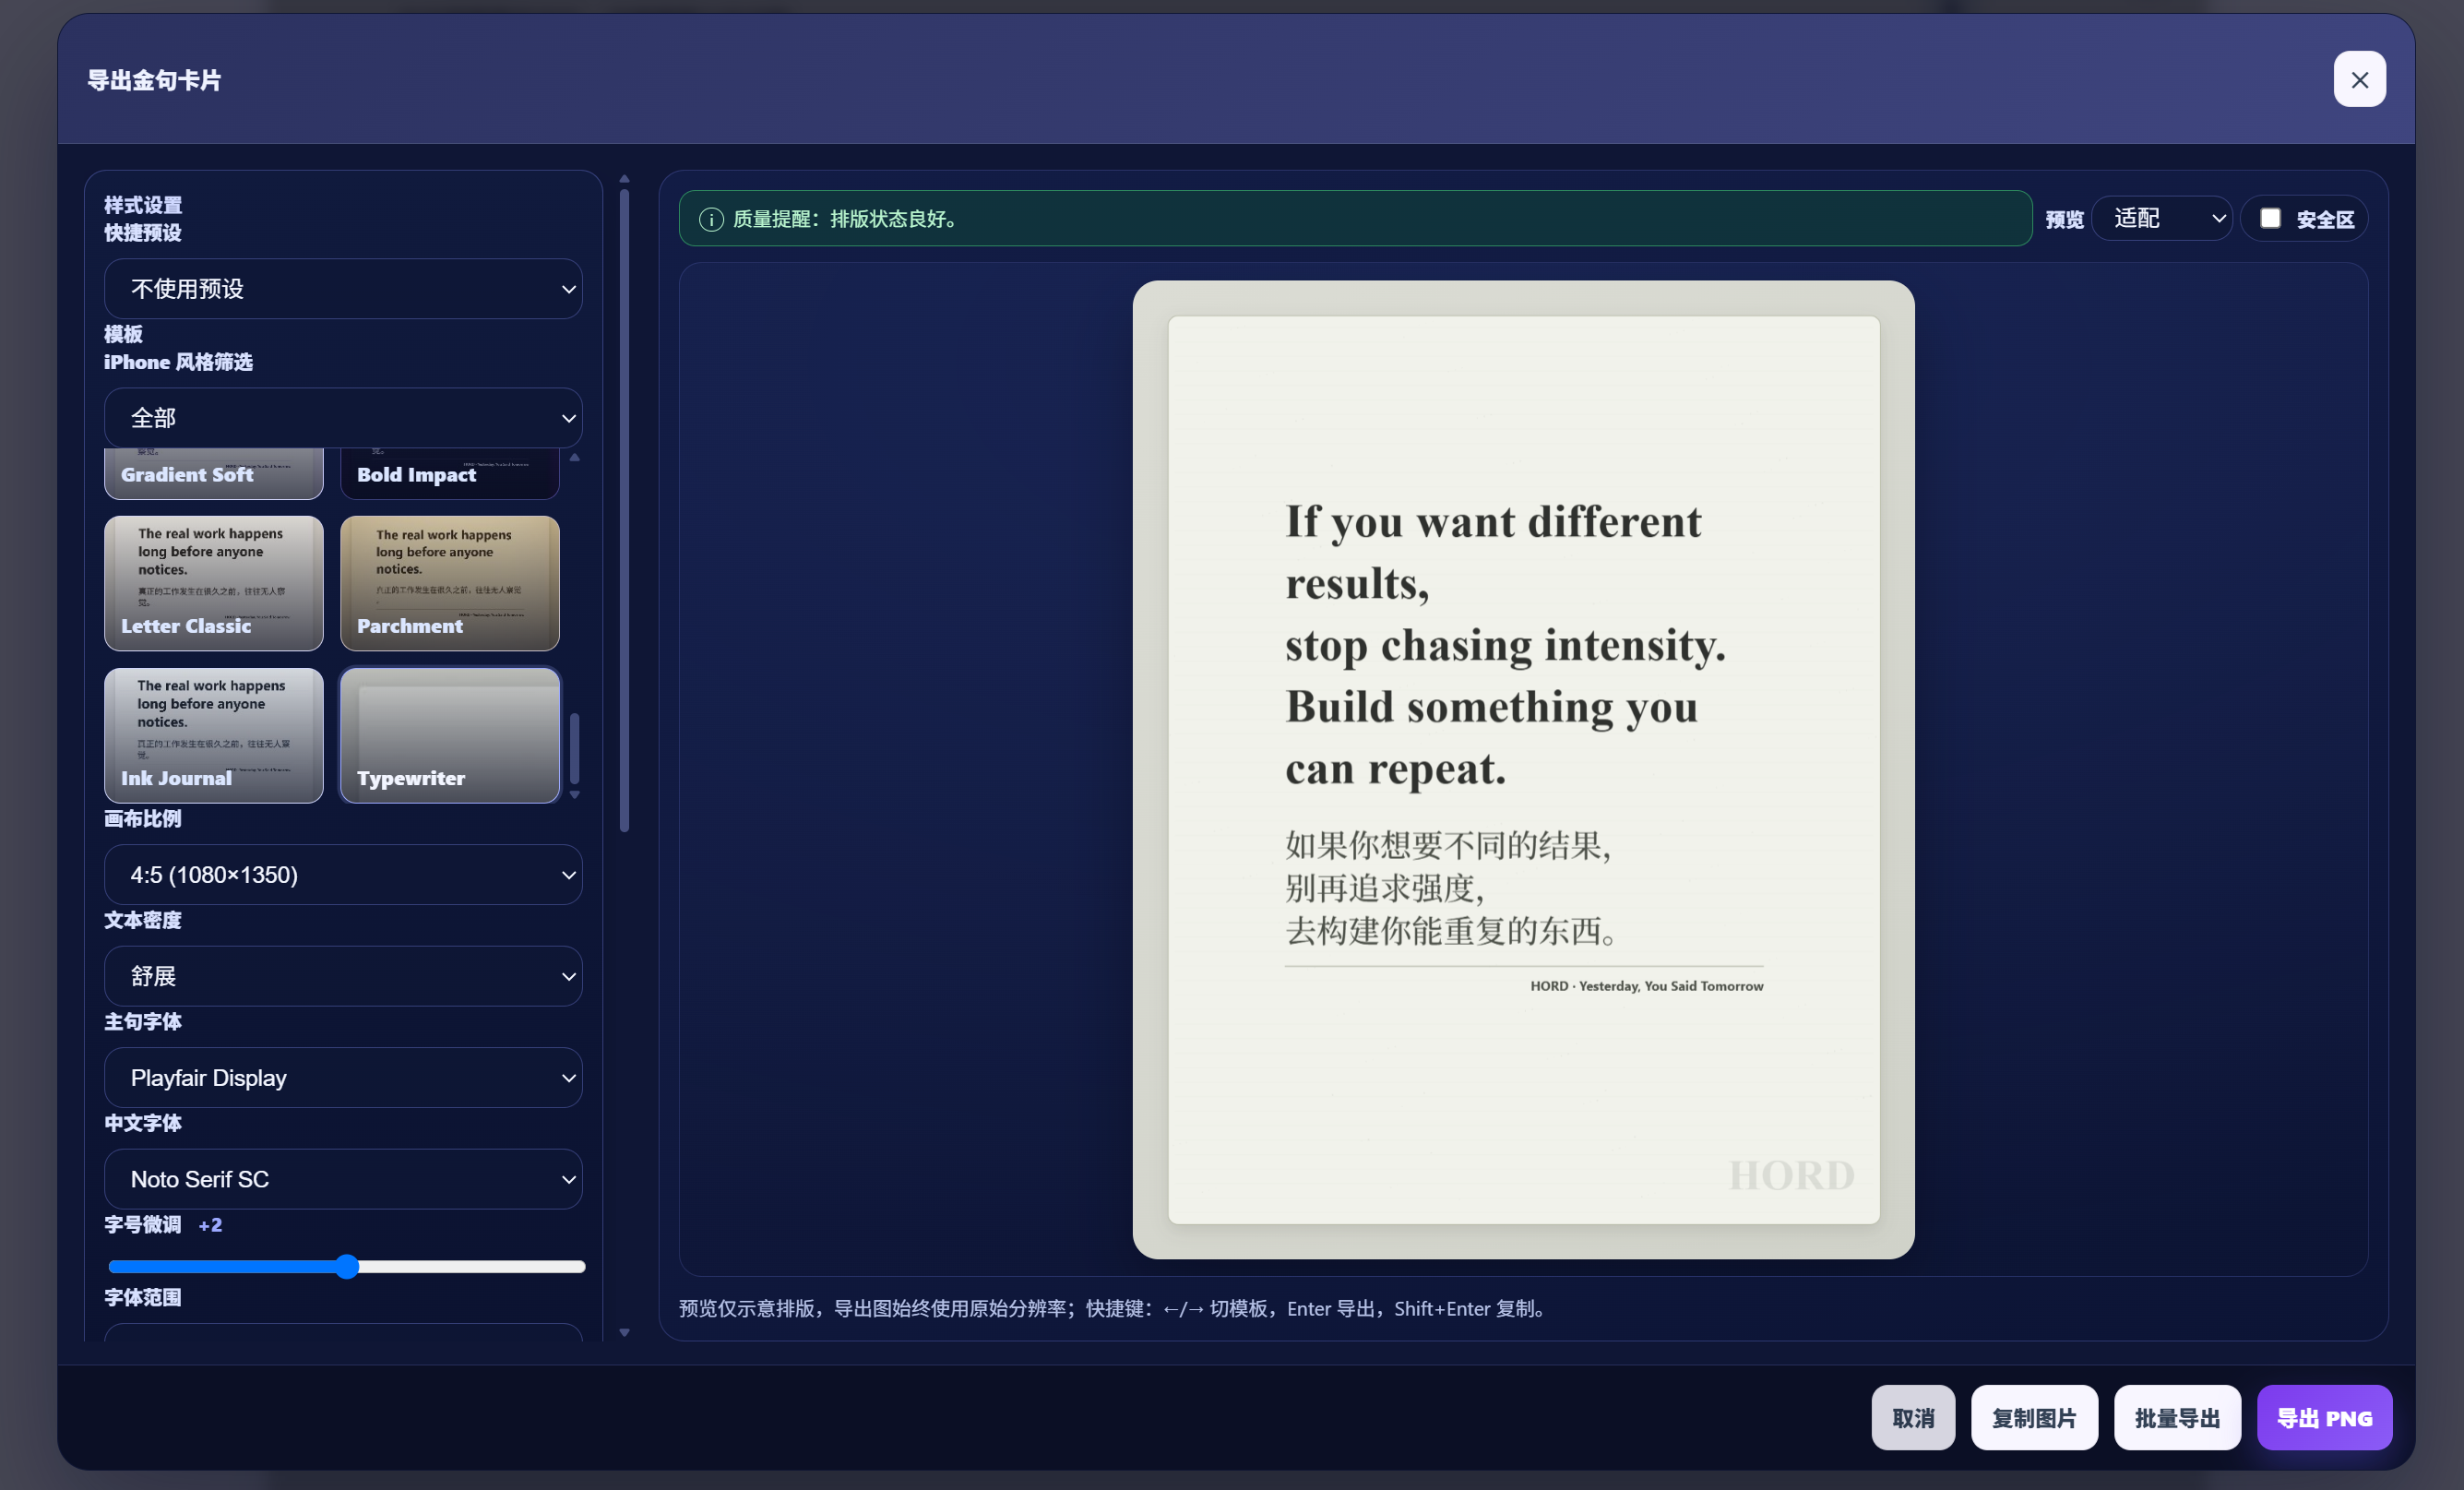Enable the 安全区 checkbox
This screenshot has height=1490, width=2464.
point(2270,218)
